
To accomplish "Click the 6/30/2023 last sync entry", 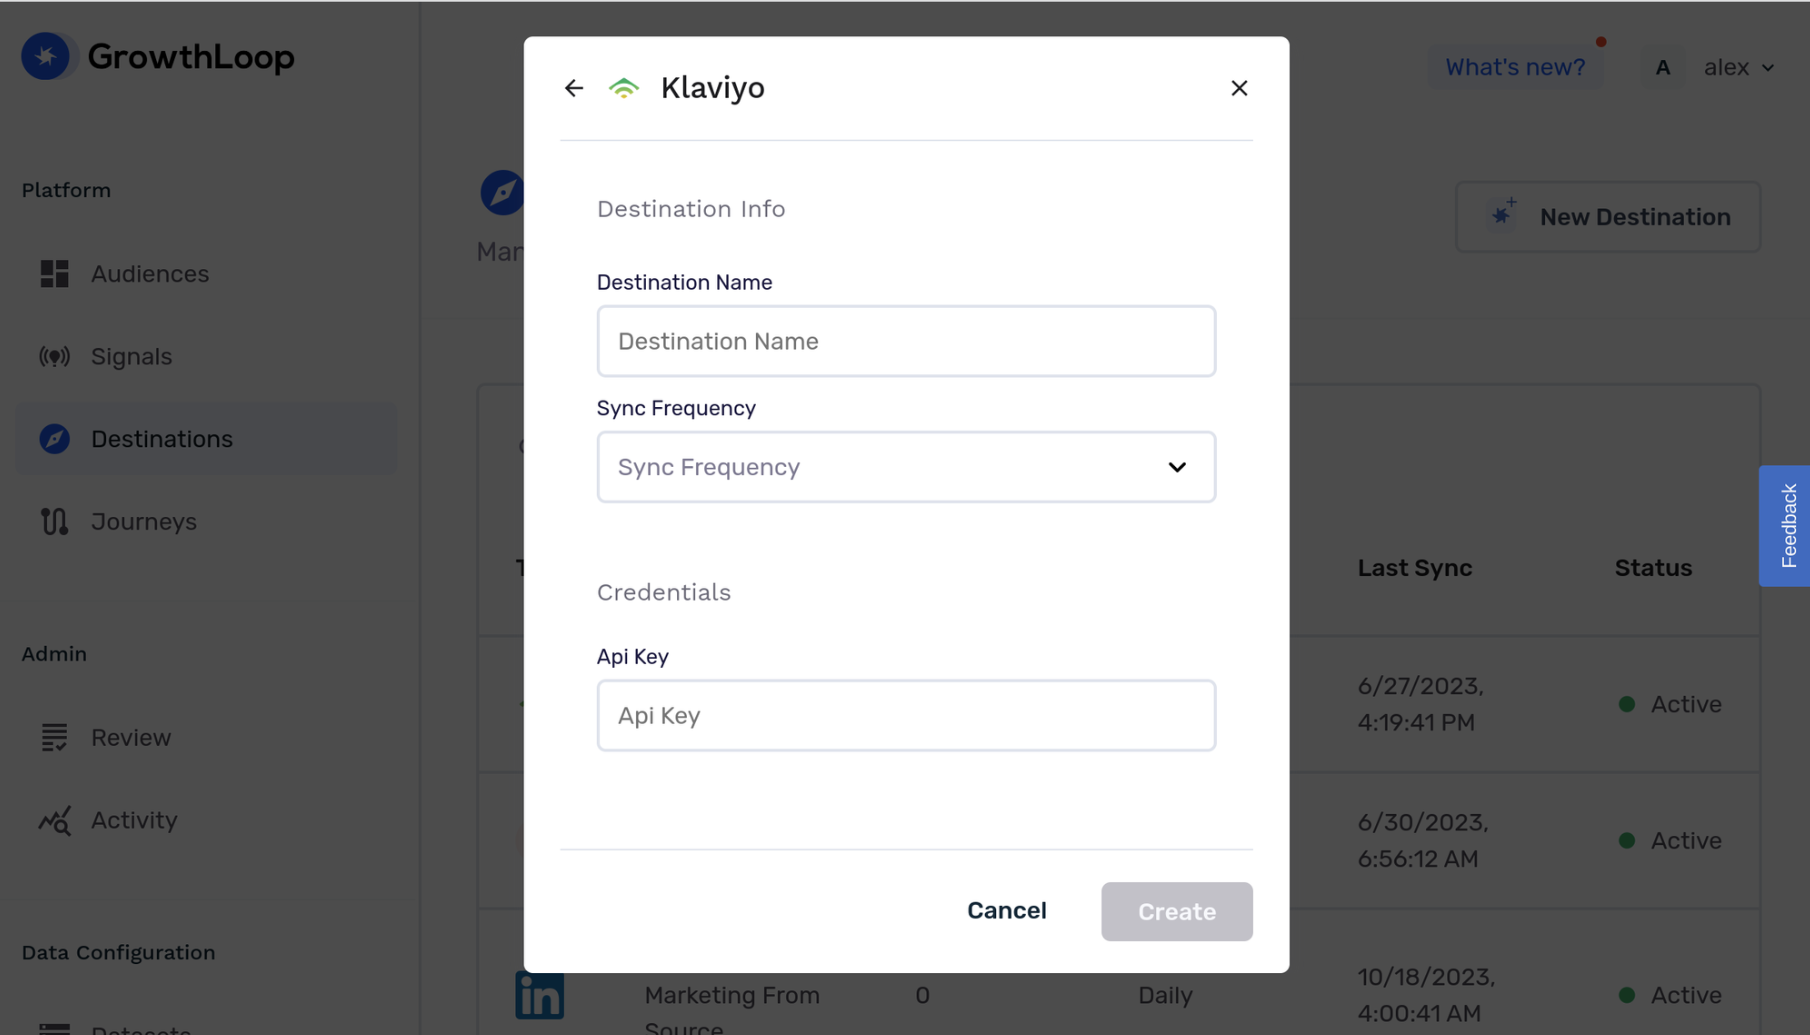I will click(x=1422, y=840).
